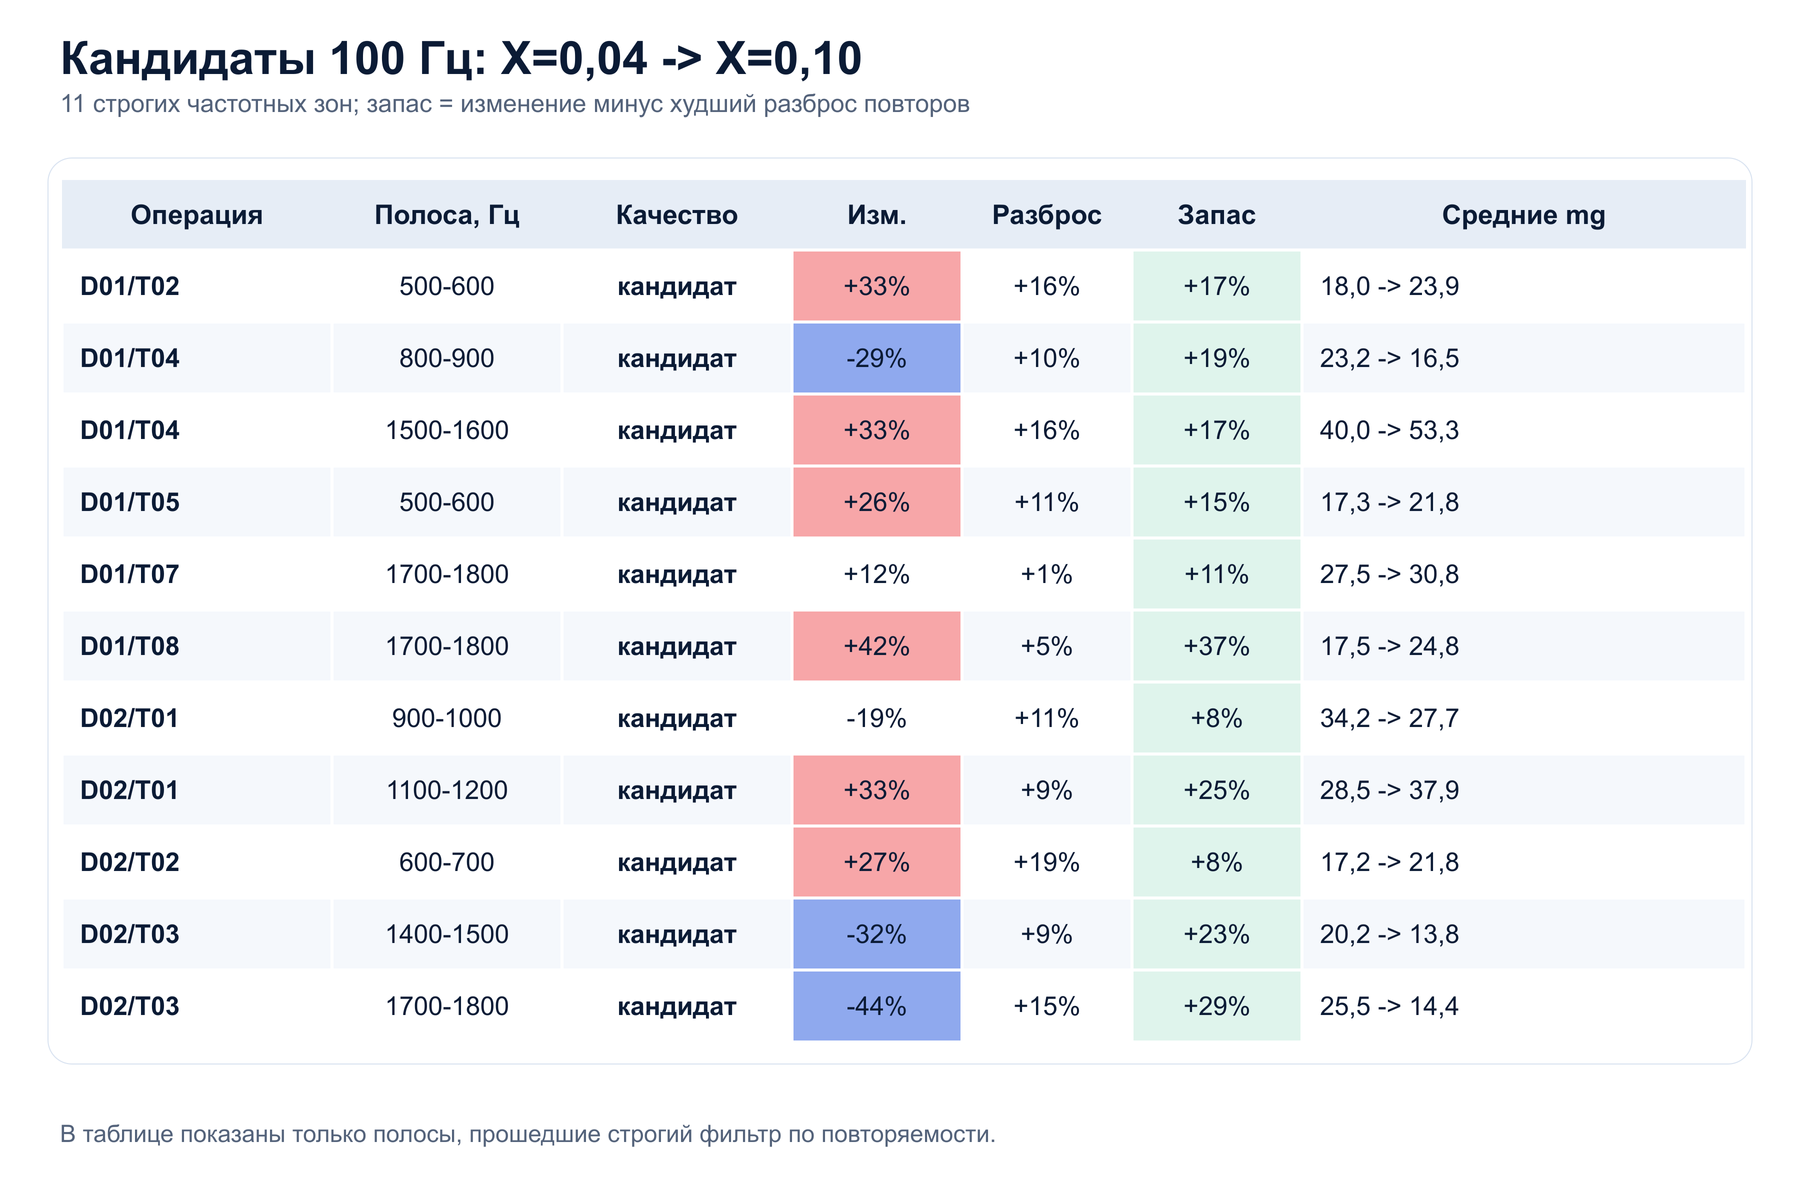Click the +19% spread cell for D02/T02
Screen dimensions: 1800x1200
[x=1047, y=862]
